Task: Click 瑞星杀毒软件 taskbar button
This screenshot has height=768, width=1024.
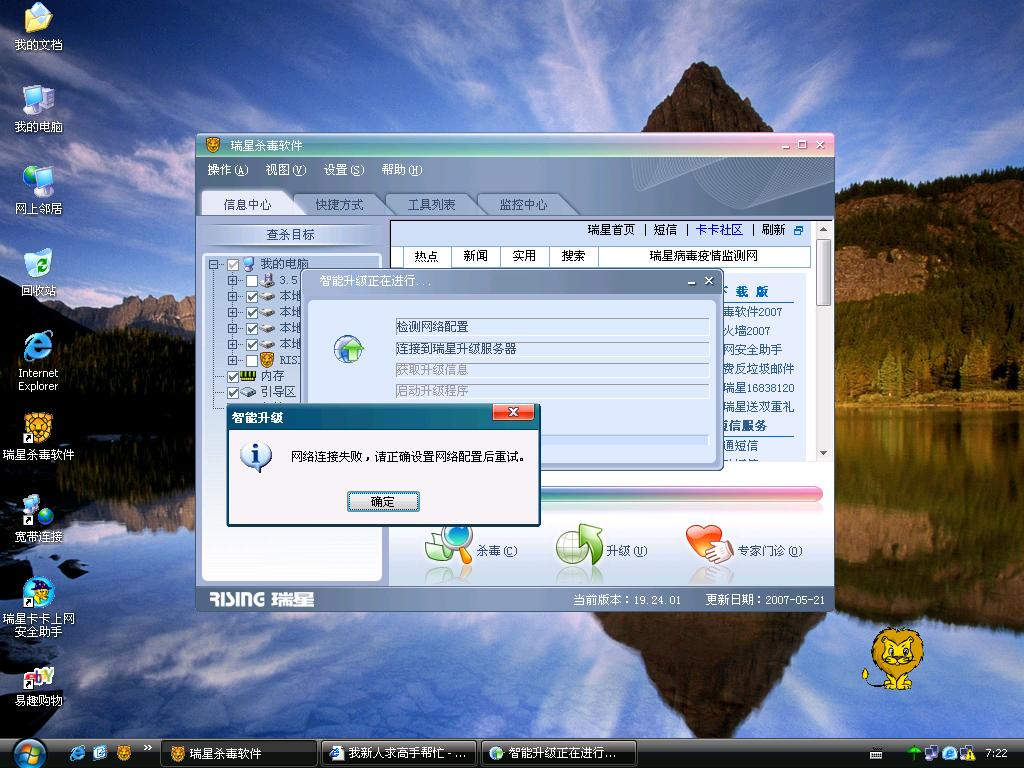Action: click(x=239, y=753)
